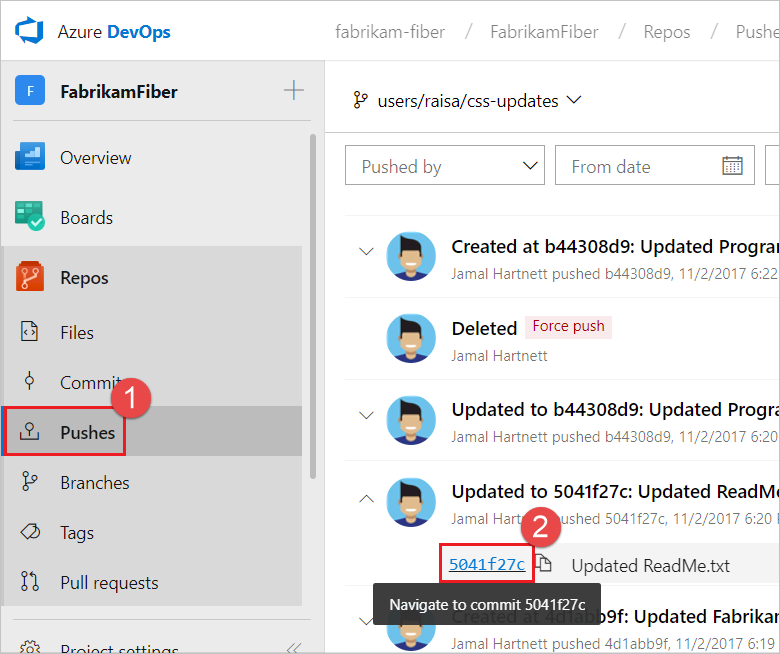
Task: Select the Repos icon in sidebar
Action: tap(30, 278)
